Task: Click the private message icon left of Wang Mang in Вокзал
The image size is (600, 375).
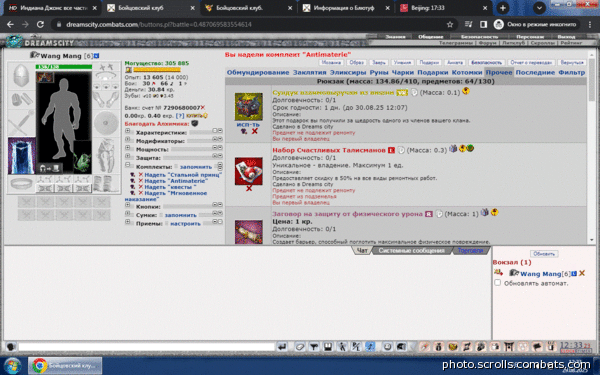Action: (498, 272)
